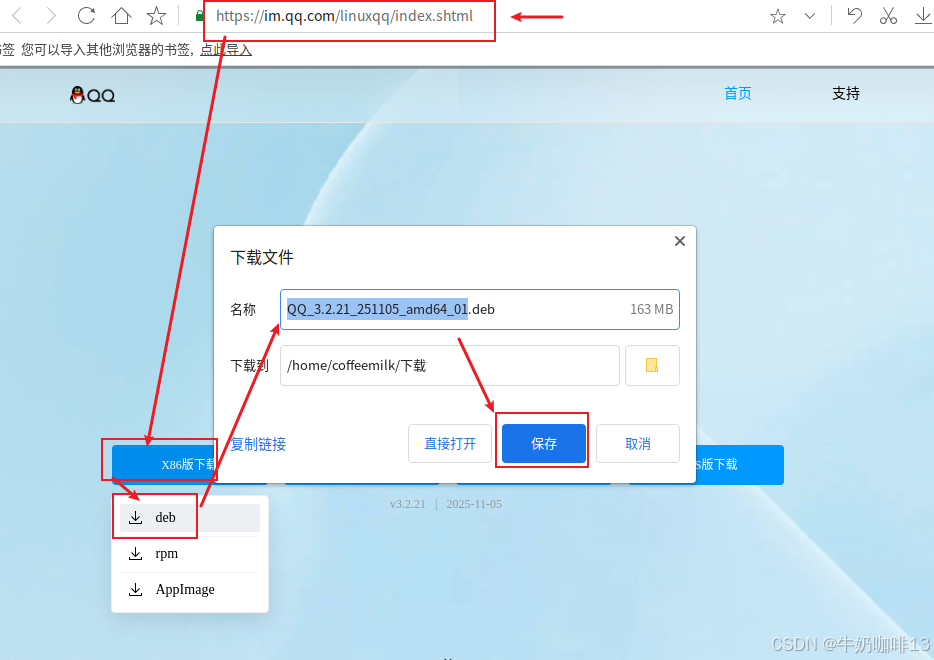Image resolution: width=934 pixels, height=660 pixels.
Task: Click the 复制链接 link
Action: click(258, 444)
